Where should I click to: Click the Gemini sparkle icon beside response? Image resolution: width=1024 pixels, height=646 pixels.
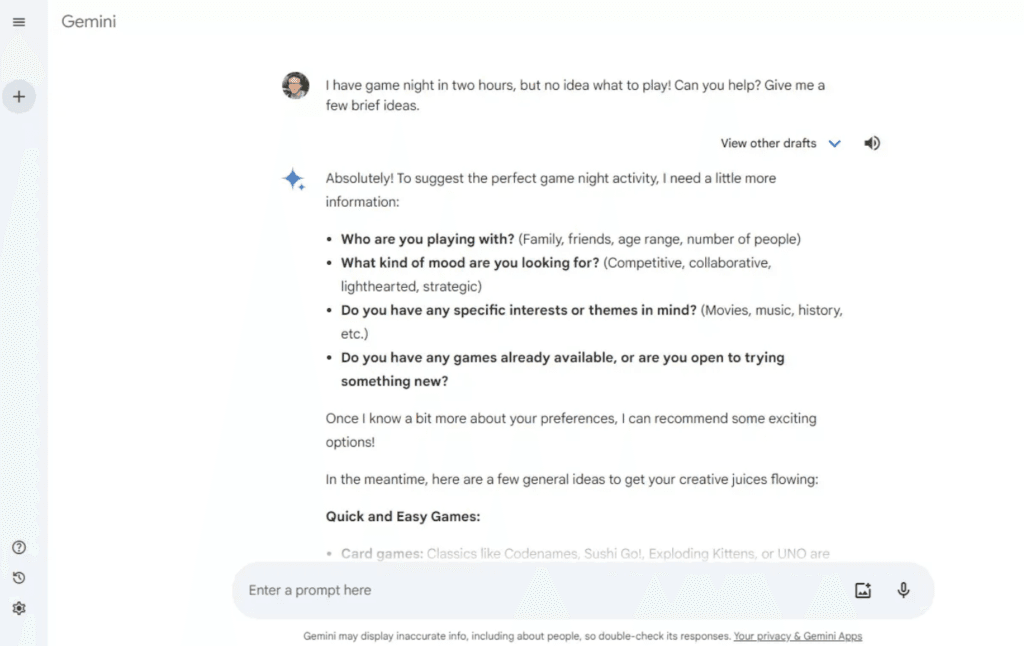pyautogui.click(x=294, y=180)
